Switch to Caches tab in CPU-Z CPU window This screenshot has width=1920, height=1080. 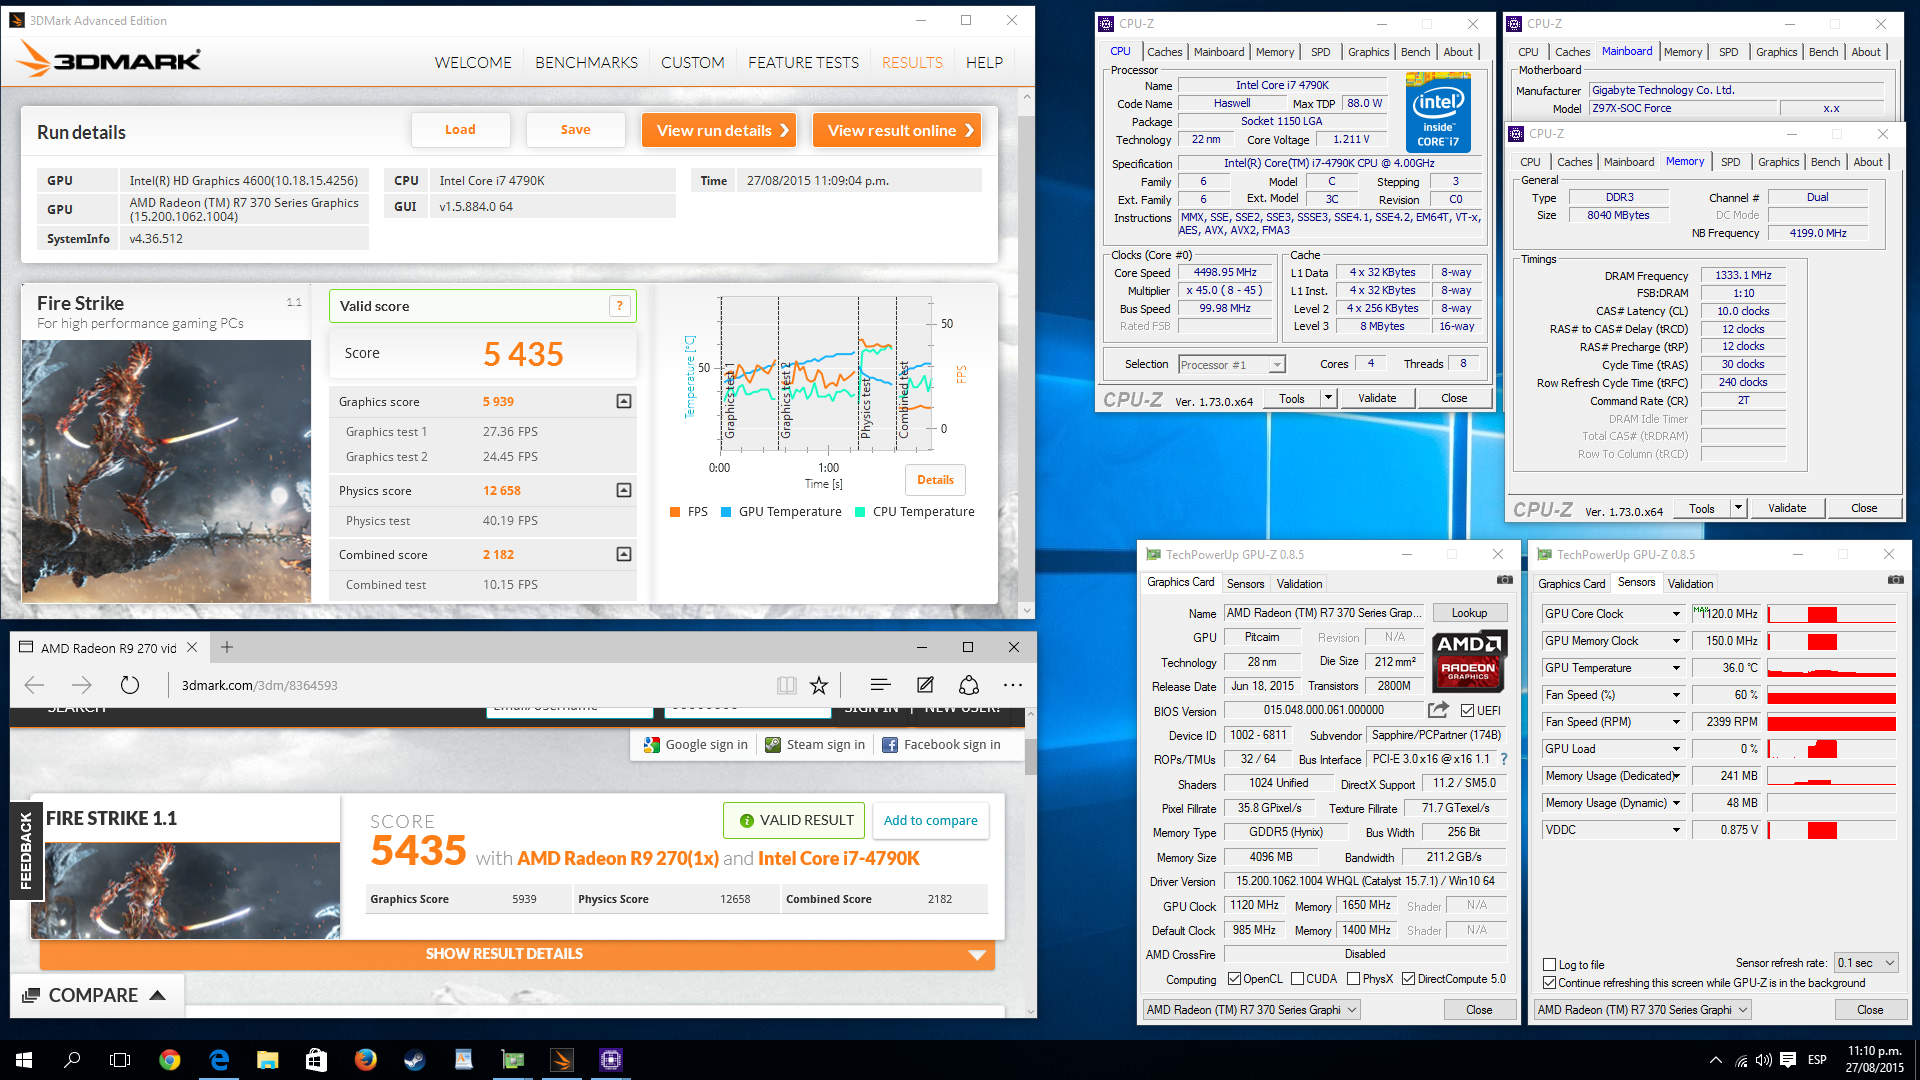tap(1164, 52)
